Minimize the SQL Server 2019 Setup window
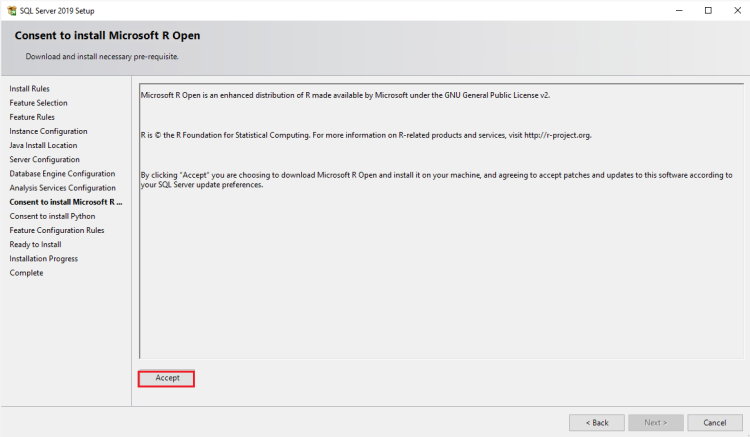This screenshot has height=437, width=750. (x=679, y=11)
